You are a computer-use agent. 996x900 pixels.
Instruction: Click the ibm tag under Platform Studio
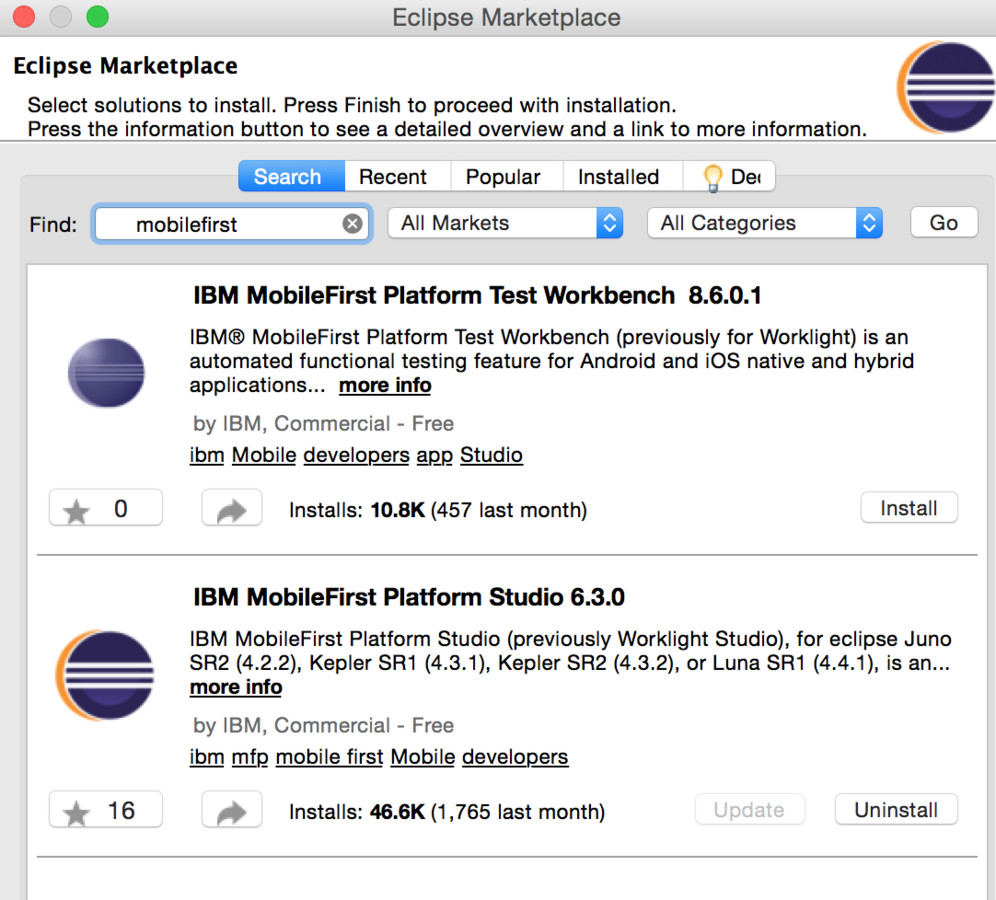tap(207, 756)
